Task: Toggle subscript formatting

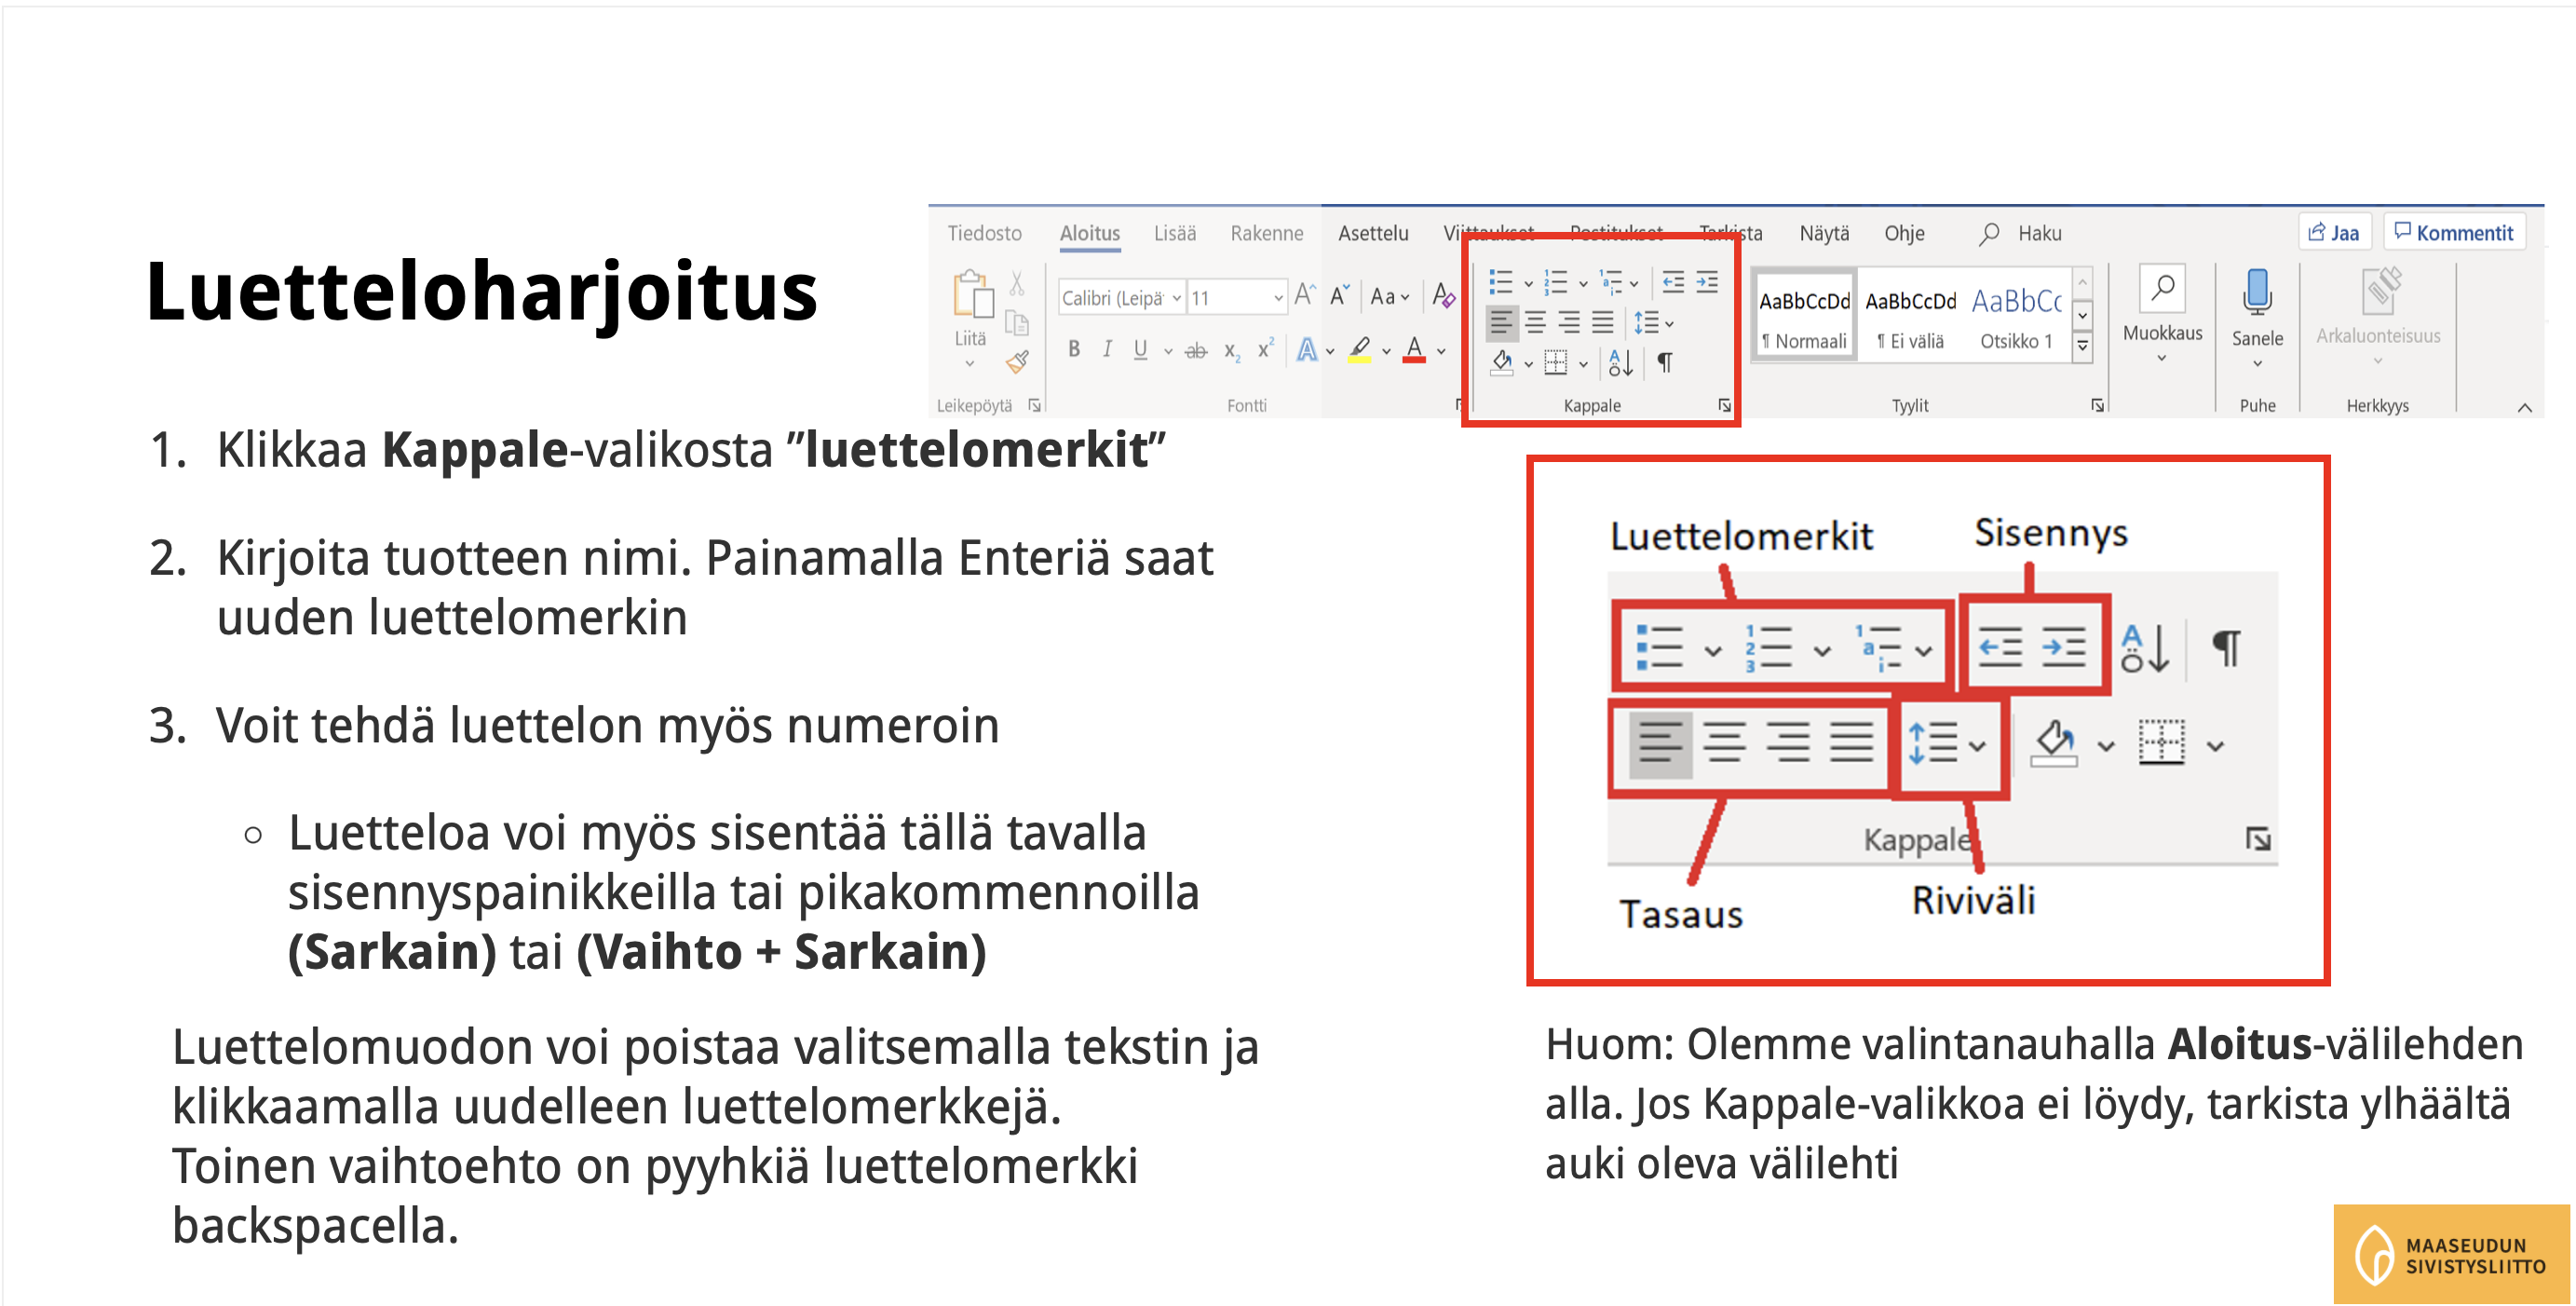Action: (x=1233, y=351)
